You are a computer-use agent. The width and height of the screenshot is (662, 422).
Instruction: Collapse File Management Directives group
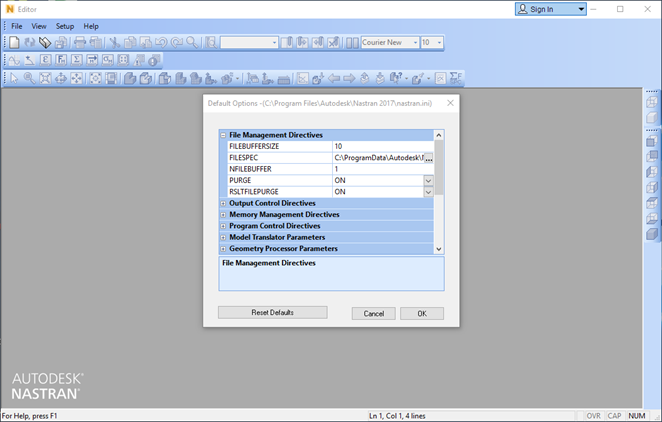(x=223, y=135)
